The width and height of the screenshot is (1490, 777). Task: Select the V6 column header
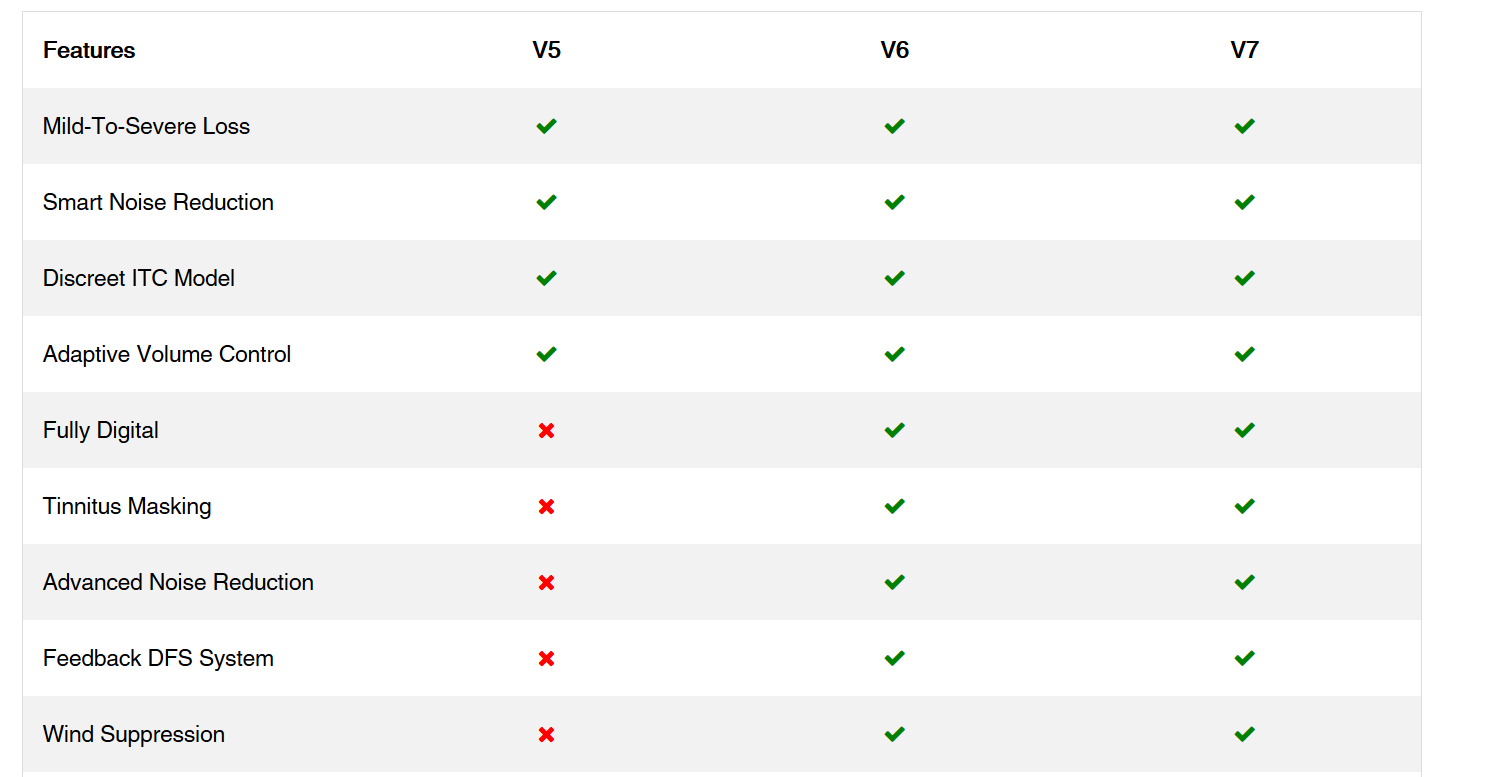[x=894, y=50]
